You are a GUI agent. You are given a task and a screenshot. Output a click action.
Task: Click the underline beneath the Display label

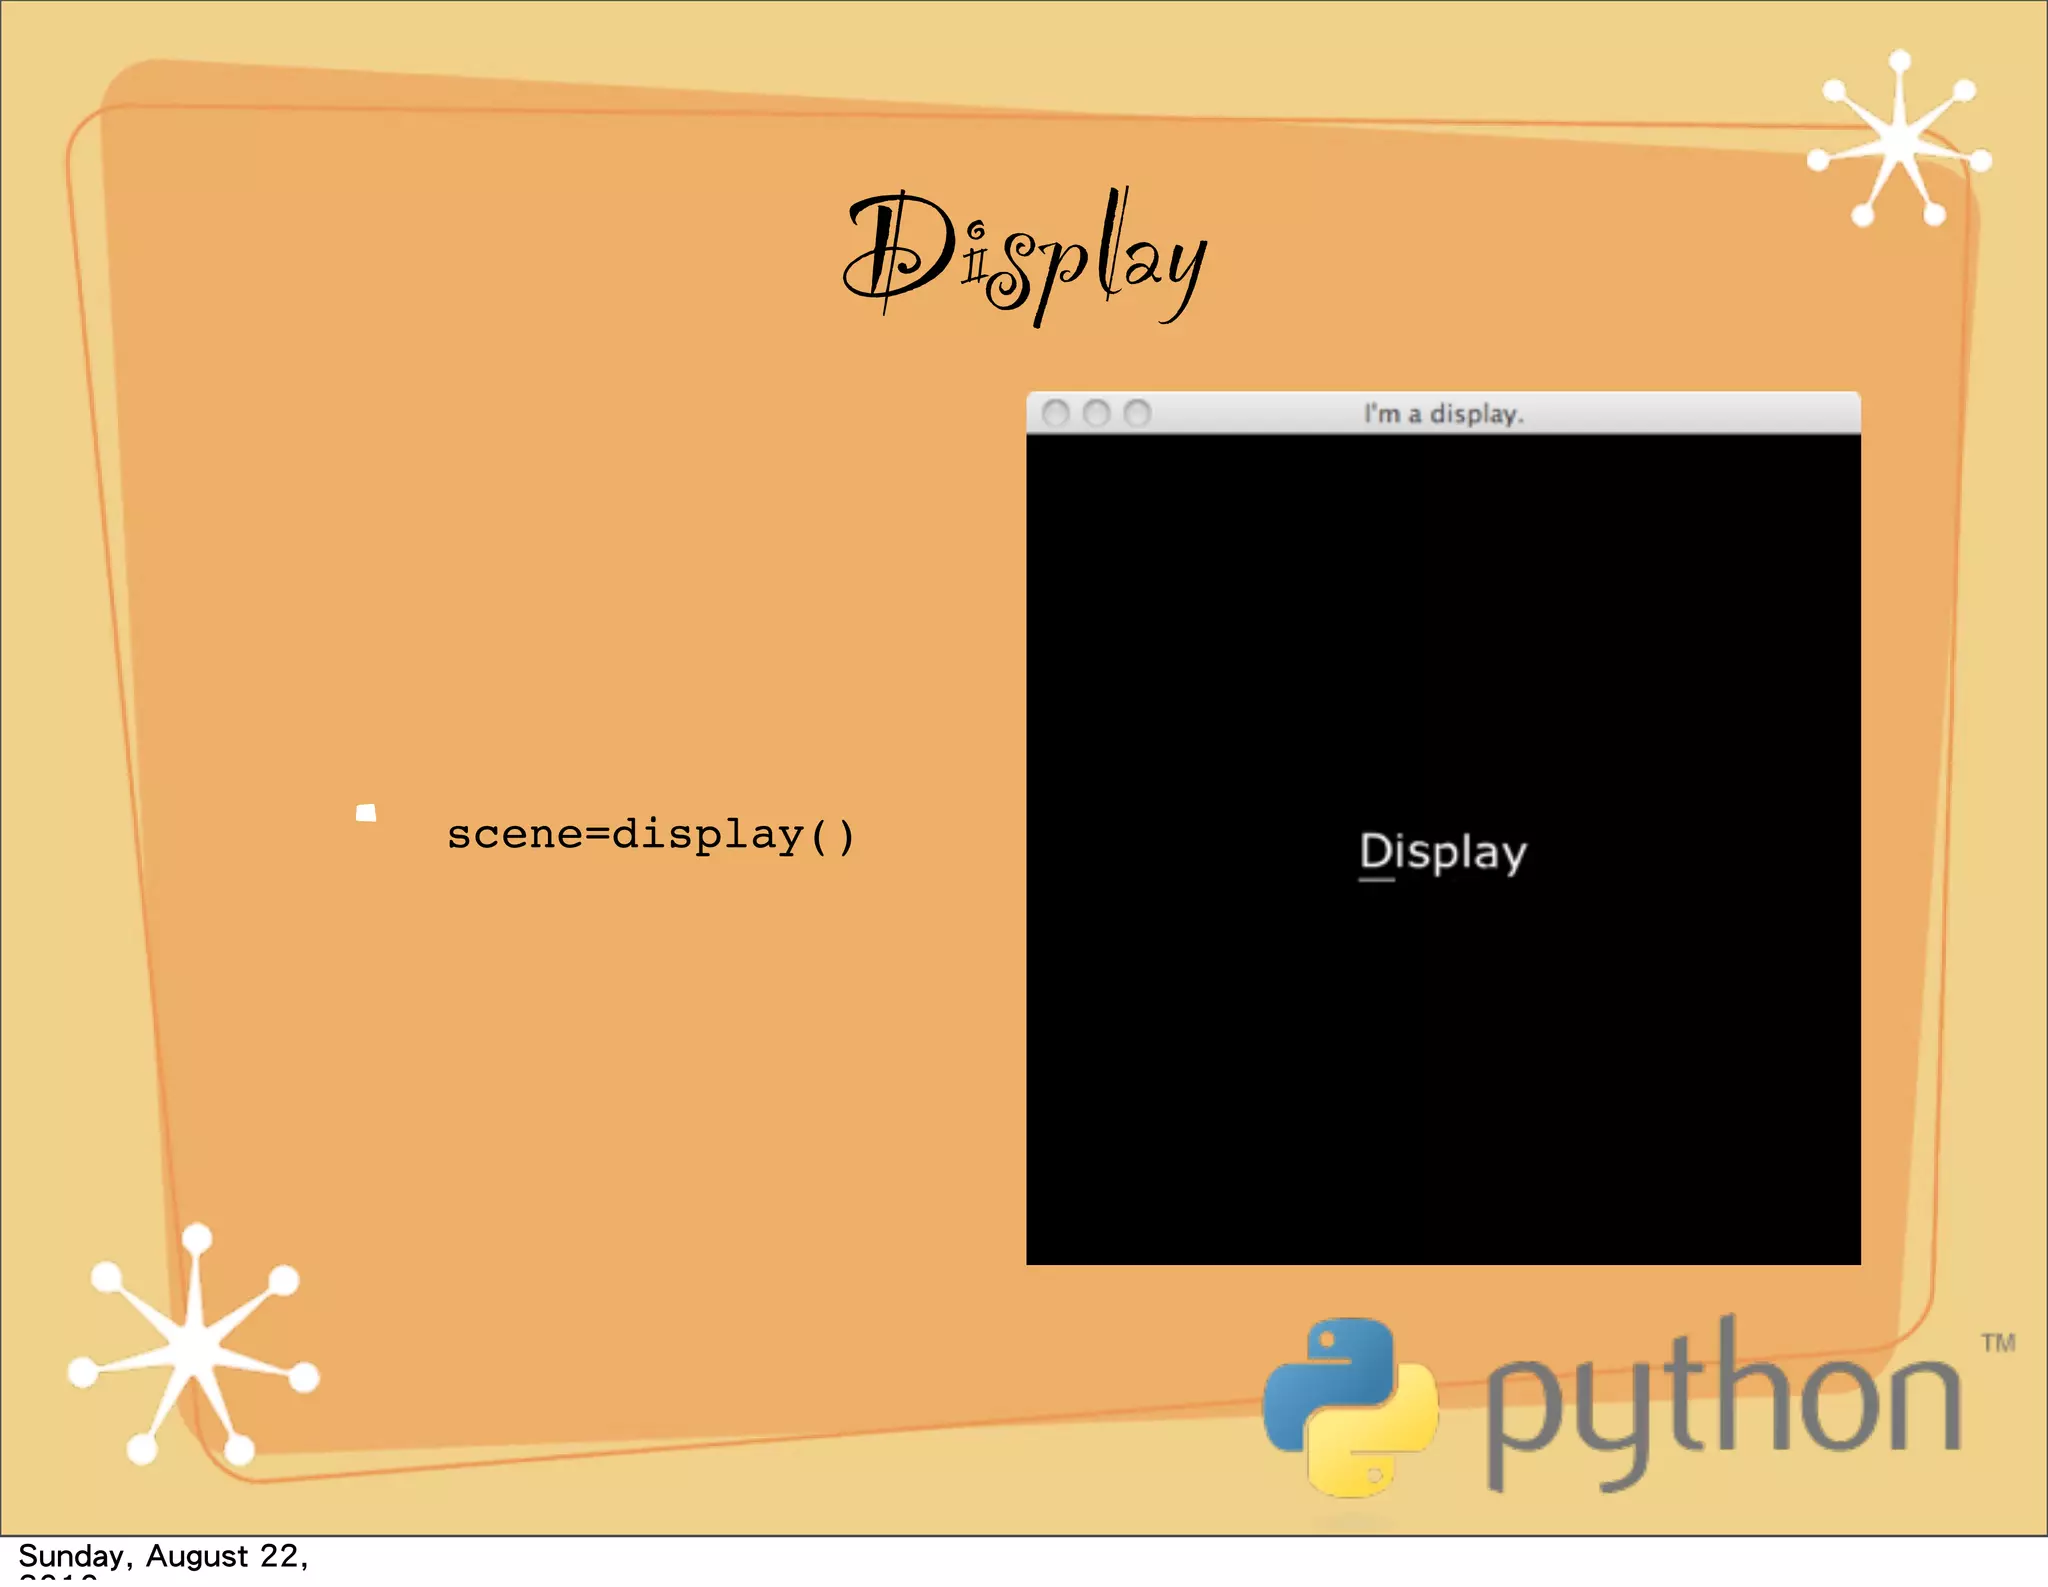pos(1376,880)
